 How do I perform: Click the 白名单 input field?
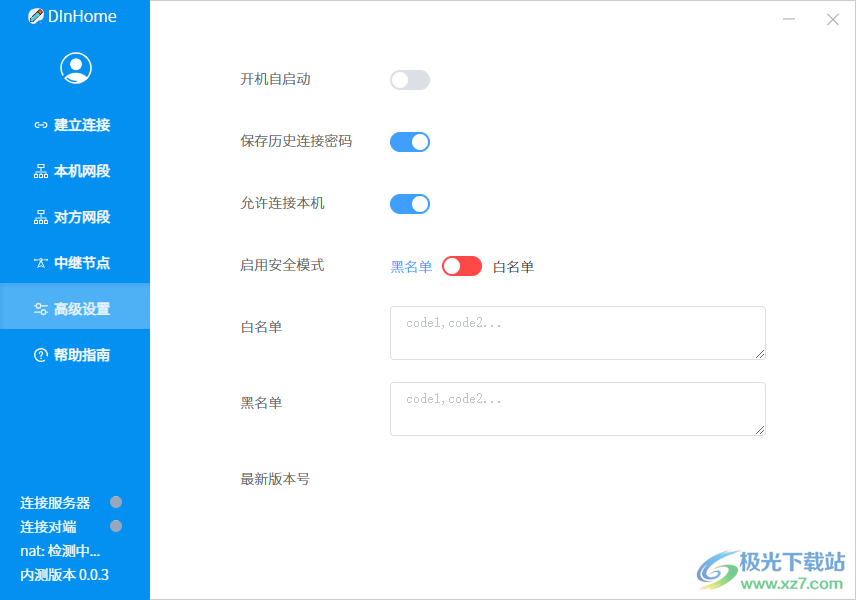(x=577, y=332)
